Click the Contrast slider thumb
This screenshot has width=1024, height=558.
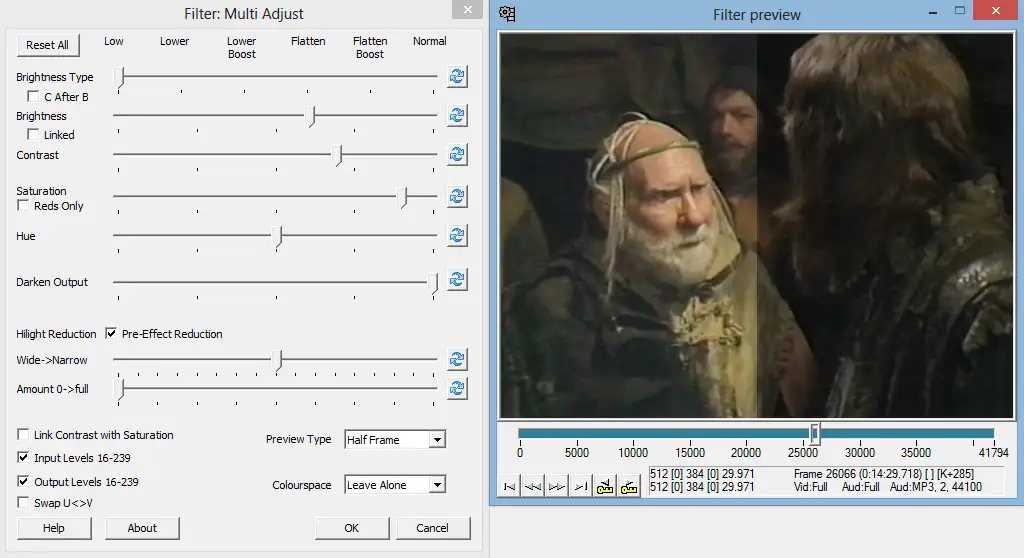[x=338, y=156]
